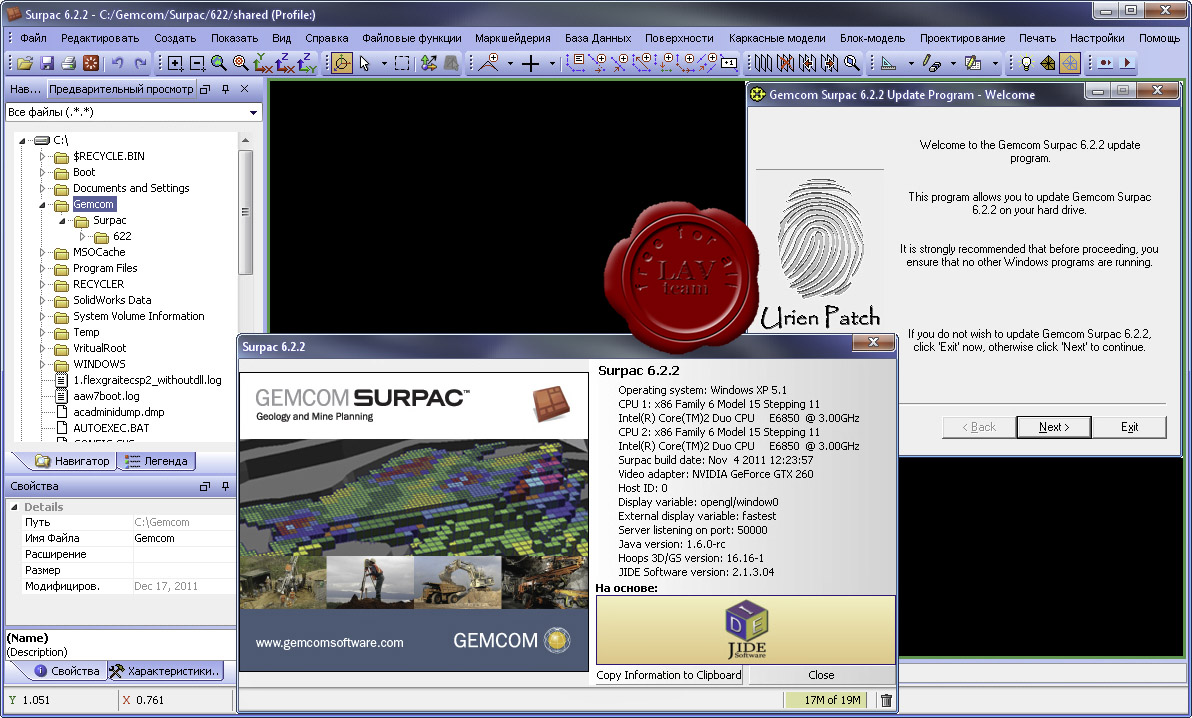Toggle the solid faces render icon
This screenshot has width=1192, height=718.
[x=1048, y=63]
